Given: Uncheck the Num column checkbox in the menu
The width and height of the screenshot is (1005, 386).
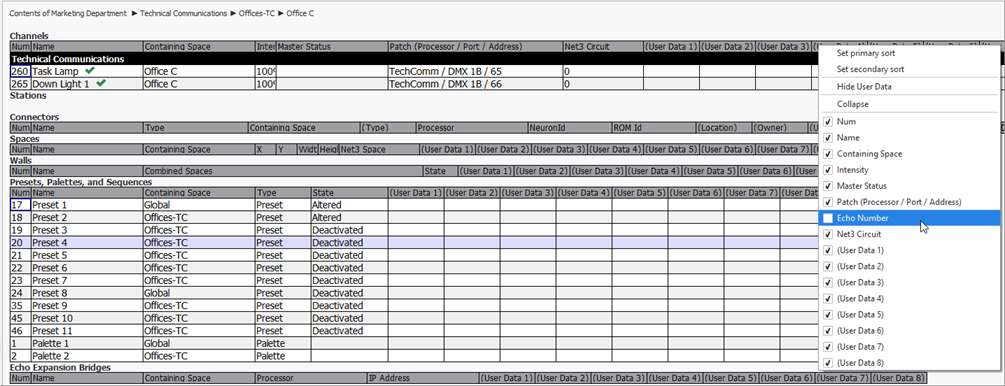Looking at the screenshot, I should pos(828,122).
